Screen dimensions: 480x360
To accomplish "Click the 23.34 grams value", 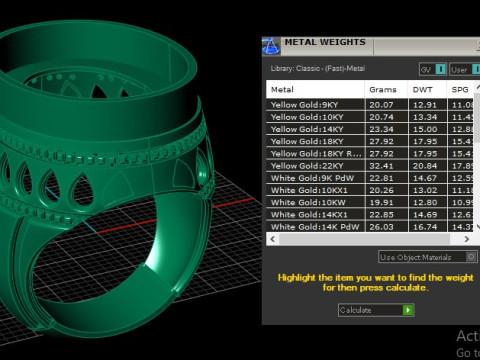I will coord(381,129).
